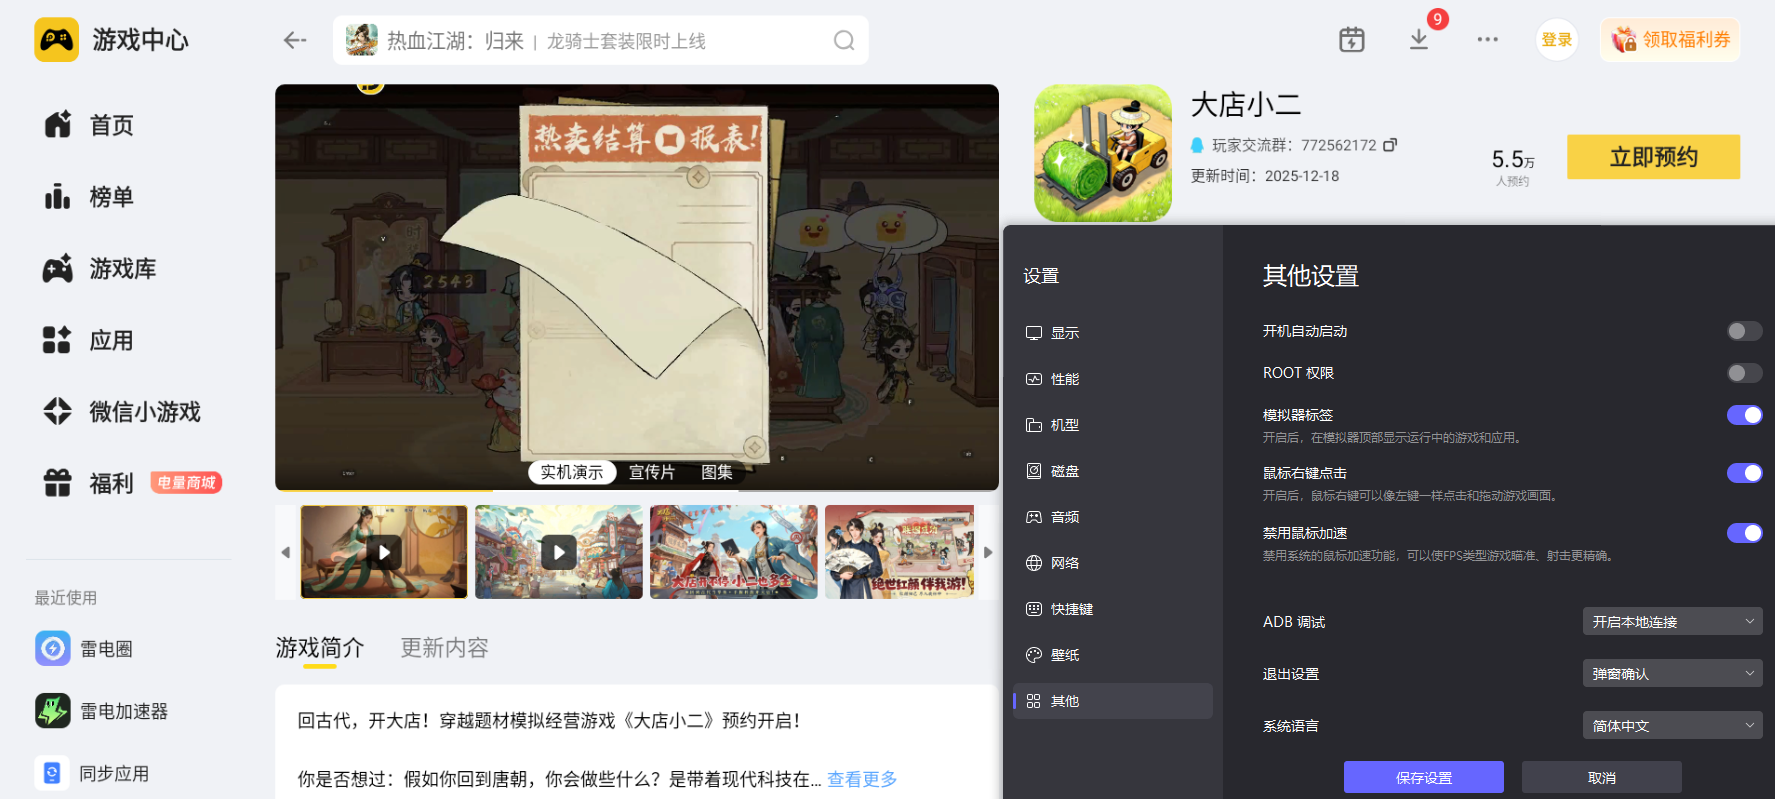Image resolution: width=1775 pixels, height=799 pixels.
Task: Click the game search input field
Action: click(x=601, y=40)
